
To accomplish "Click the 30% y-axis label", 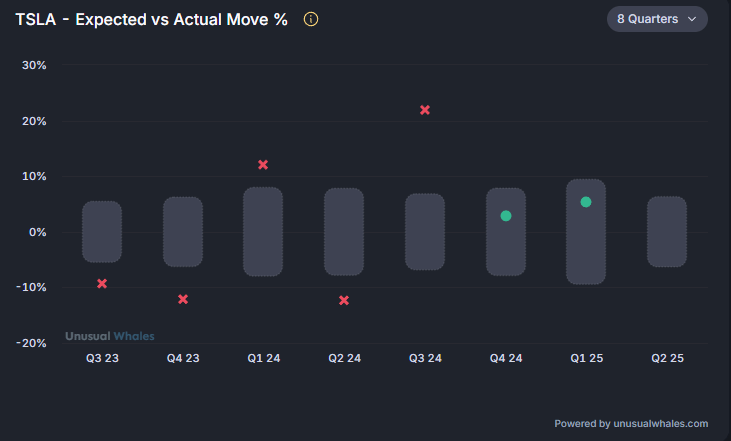I will pos(35,66).
